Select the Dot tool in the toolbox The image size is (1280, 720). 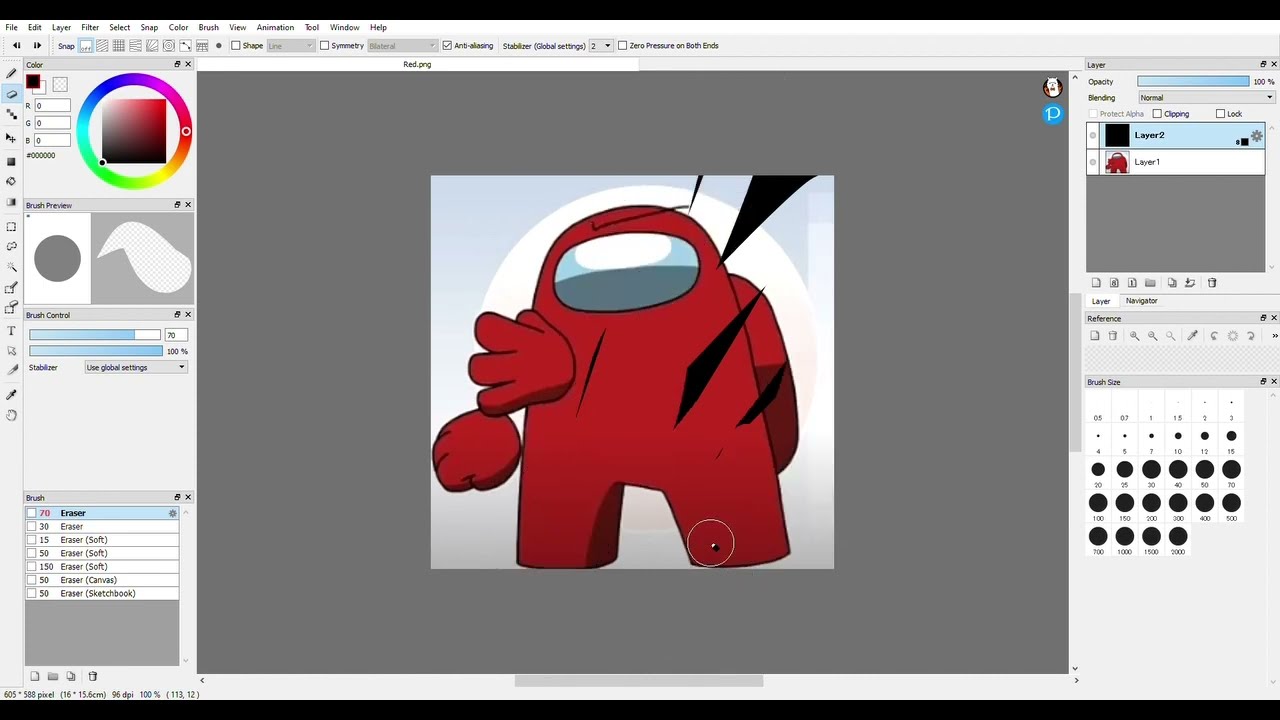11,115
